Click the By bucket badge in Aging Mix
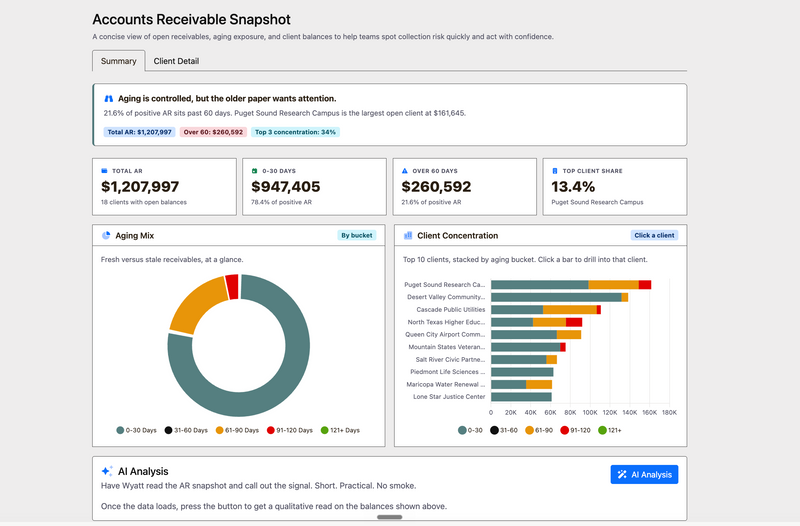This screenshot has height=526, width=800. pyautogui.click(x=357, y=235)
